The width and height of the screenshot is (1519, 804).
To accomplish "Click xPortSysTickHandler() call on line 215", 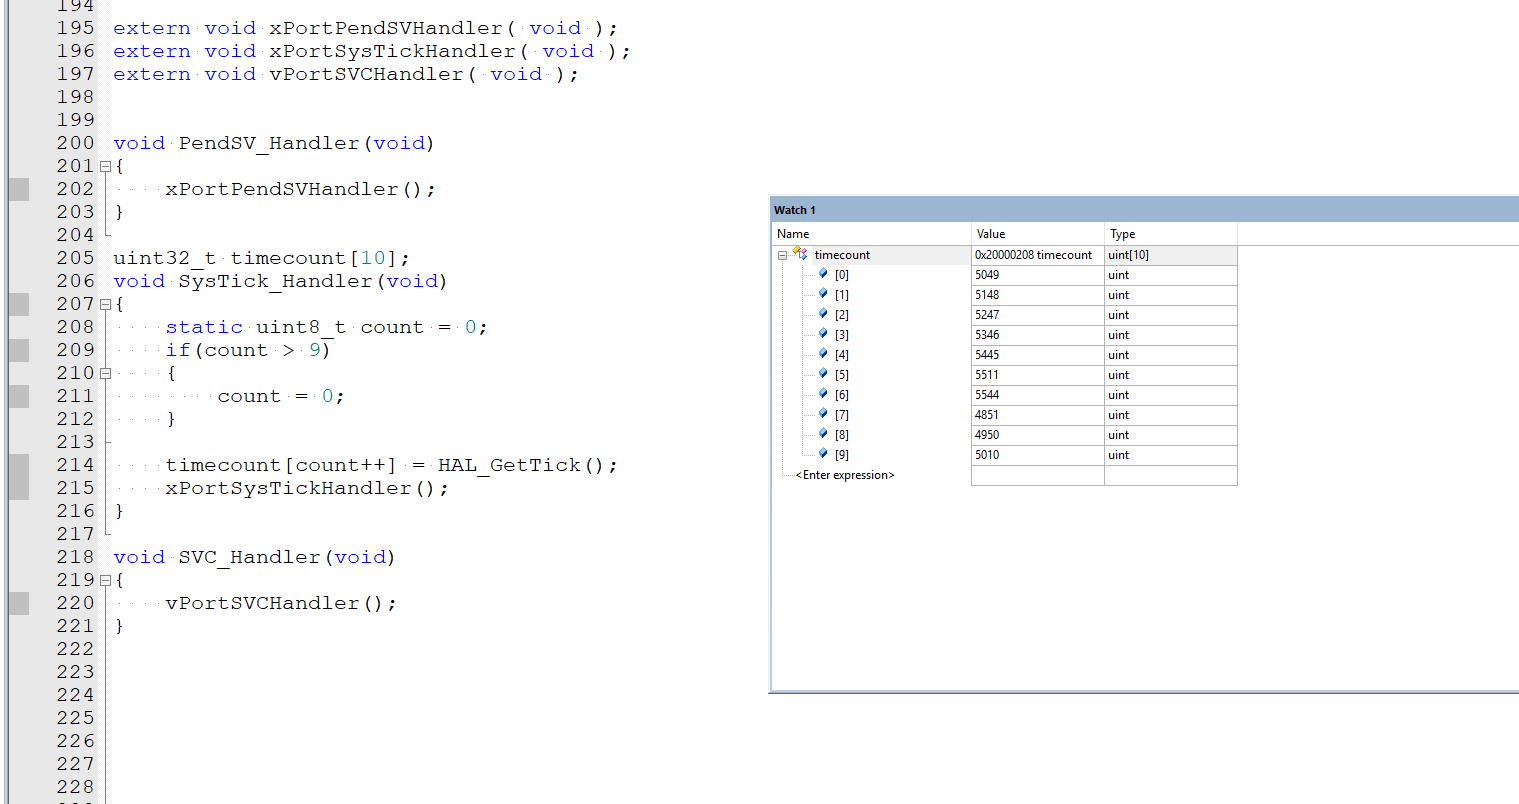I will 307,488.
